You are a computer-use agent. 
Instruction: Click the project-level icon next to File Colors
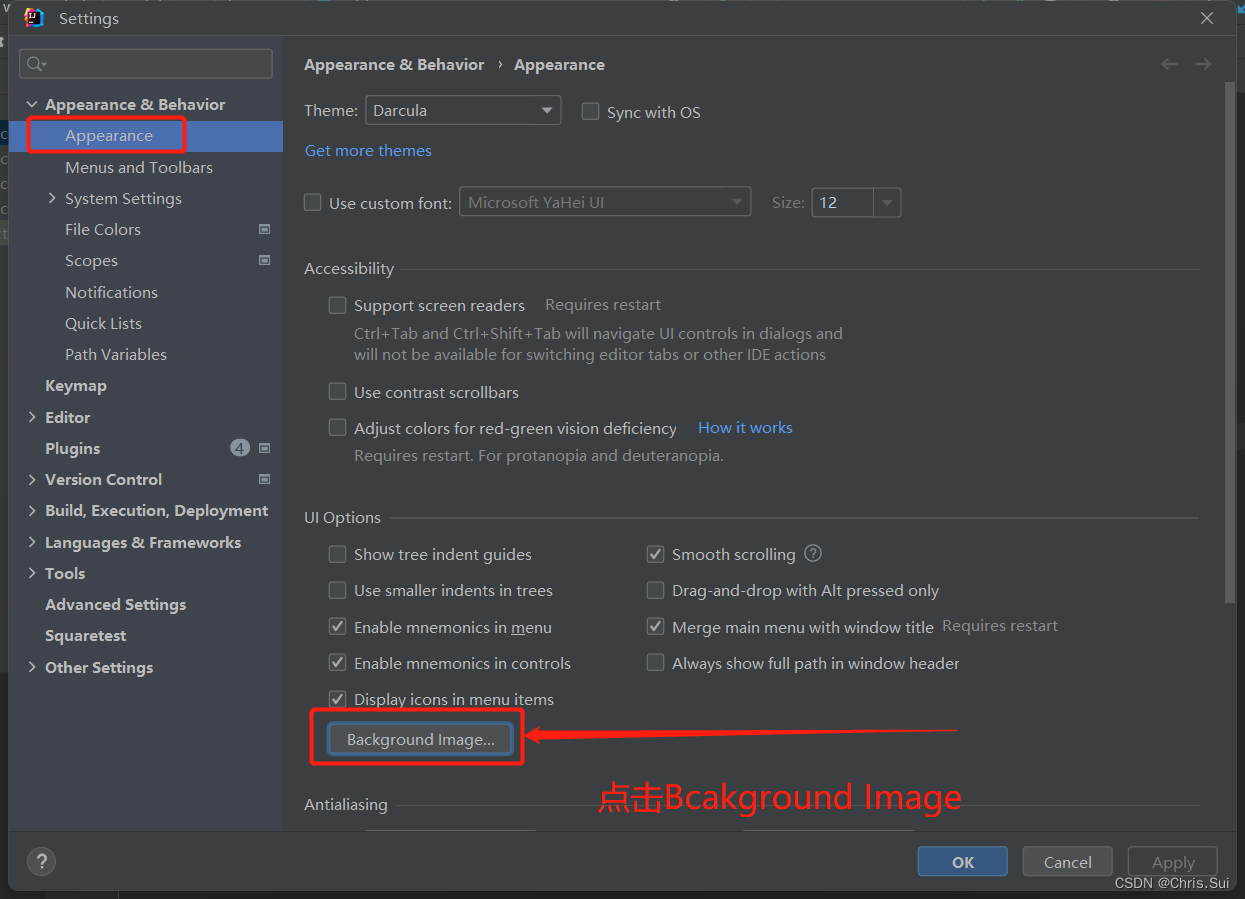tap(265, 229)
